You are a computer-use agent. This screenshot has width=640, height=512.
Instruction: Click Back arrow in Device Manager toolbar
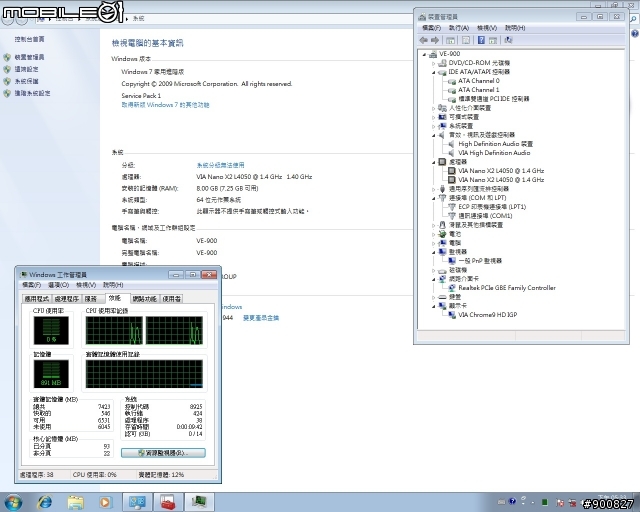(x=423, y=40)
